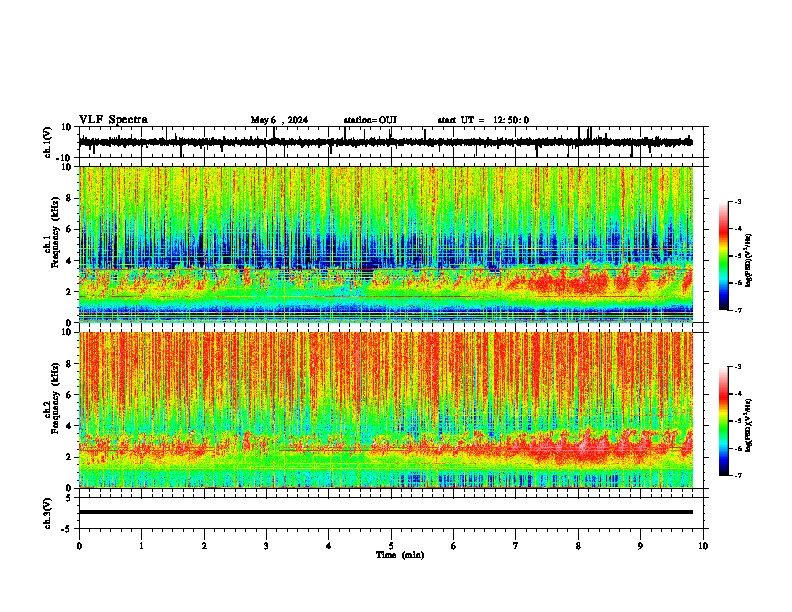Click the ch.3 flat black trace line
This screenshot has height=612, width=792.
[x=386, y=512]
